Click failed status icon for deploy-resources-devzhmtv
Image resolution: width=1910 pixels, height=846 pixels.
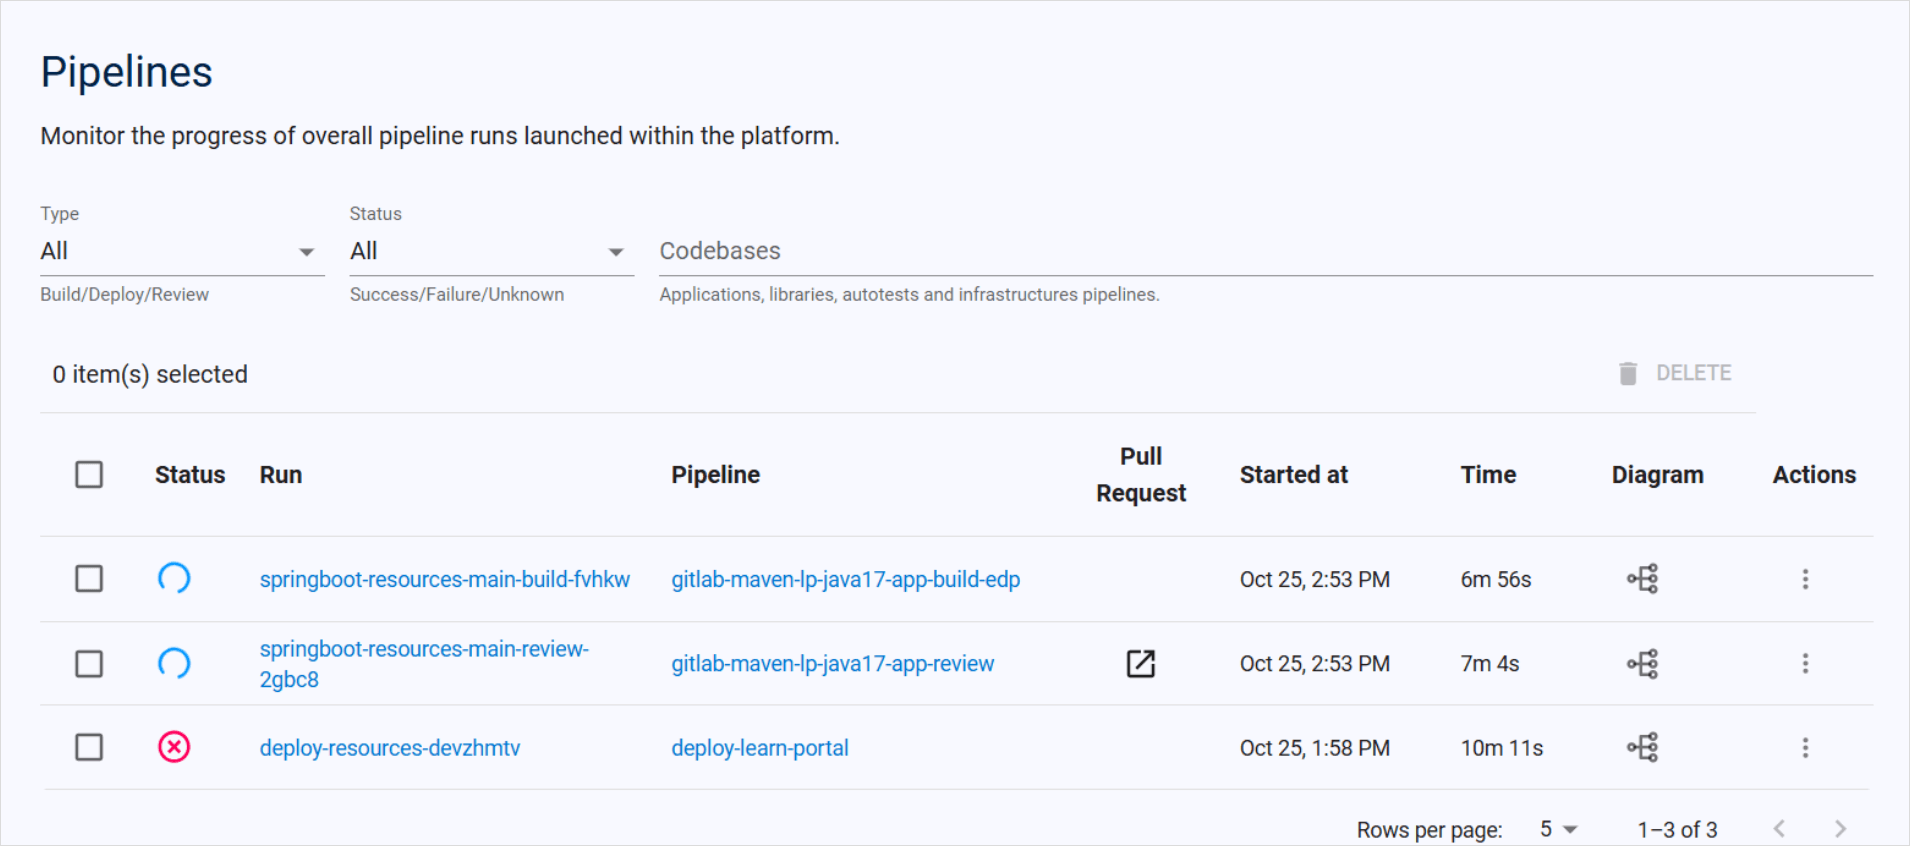pos(174,748)
